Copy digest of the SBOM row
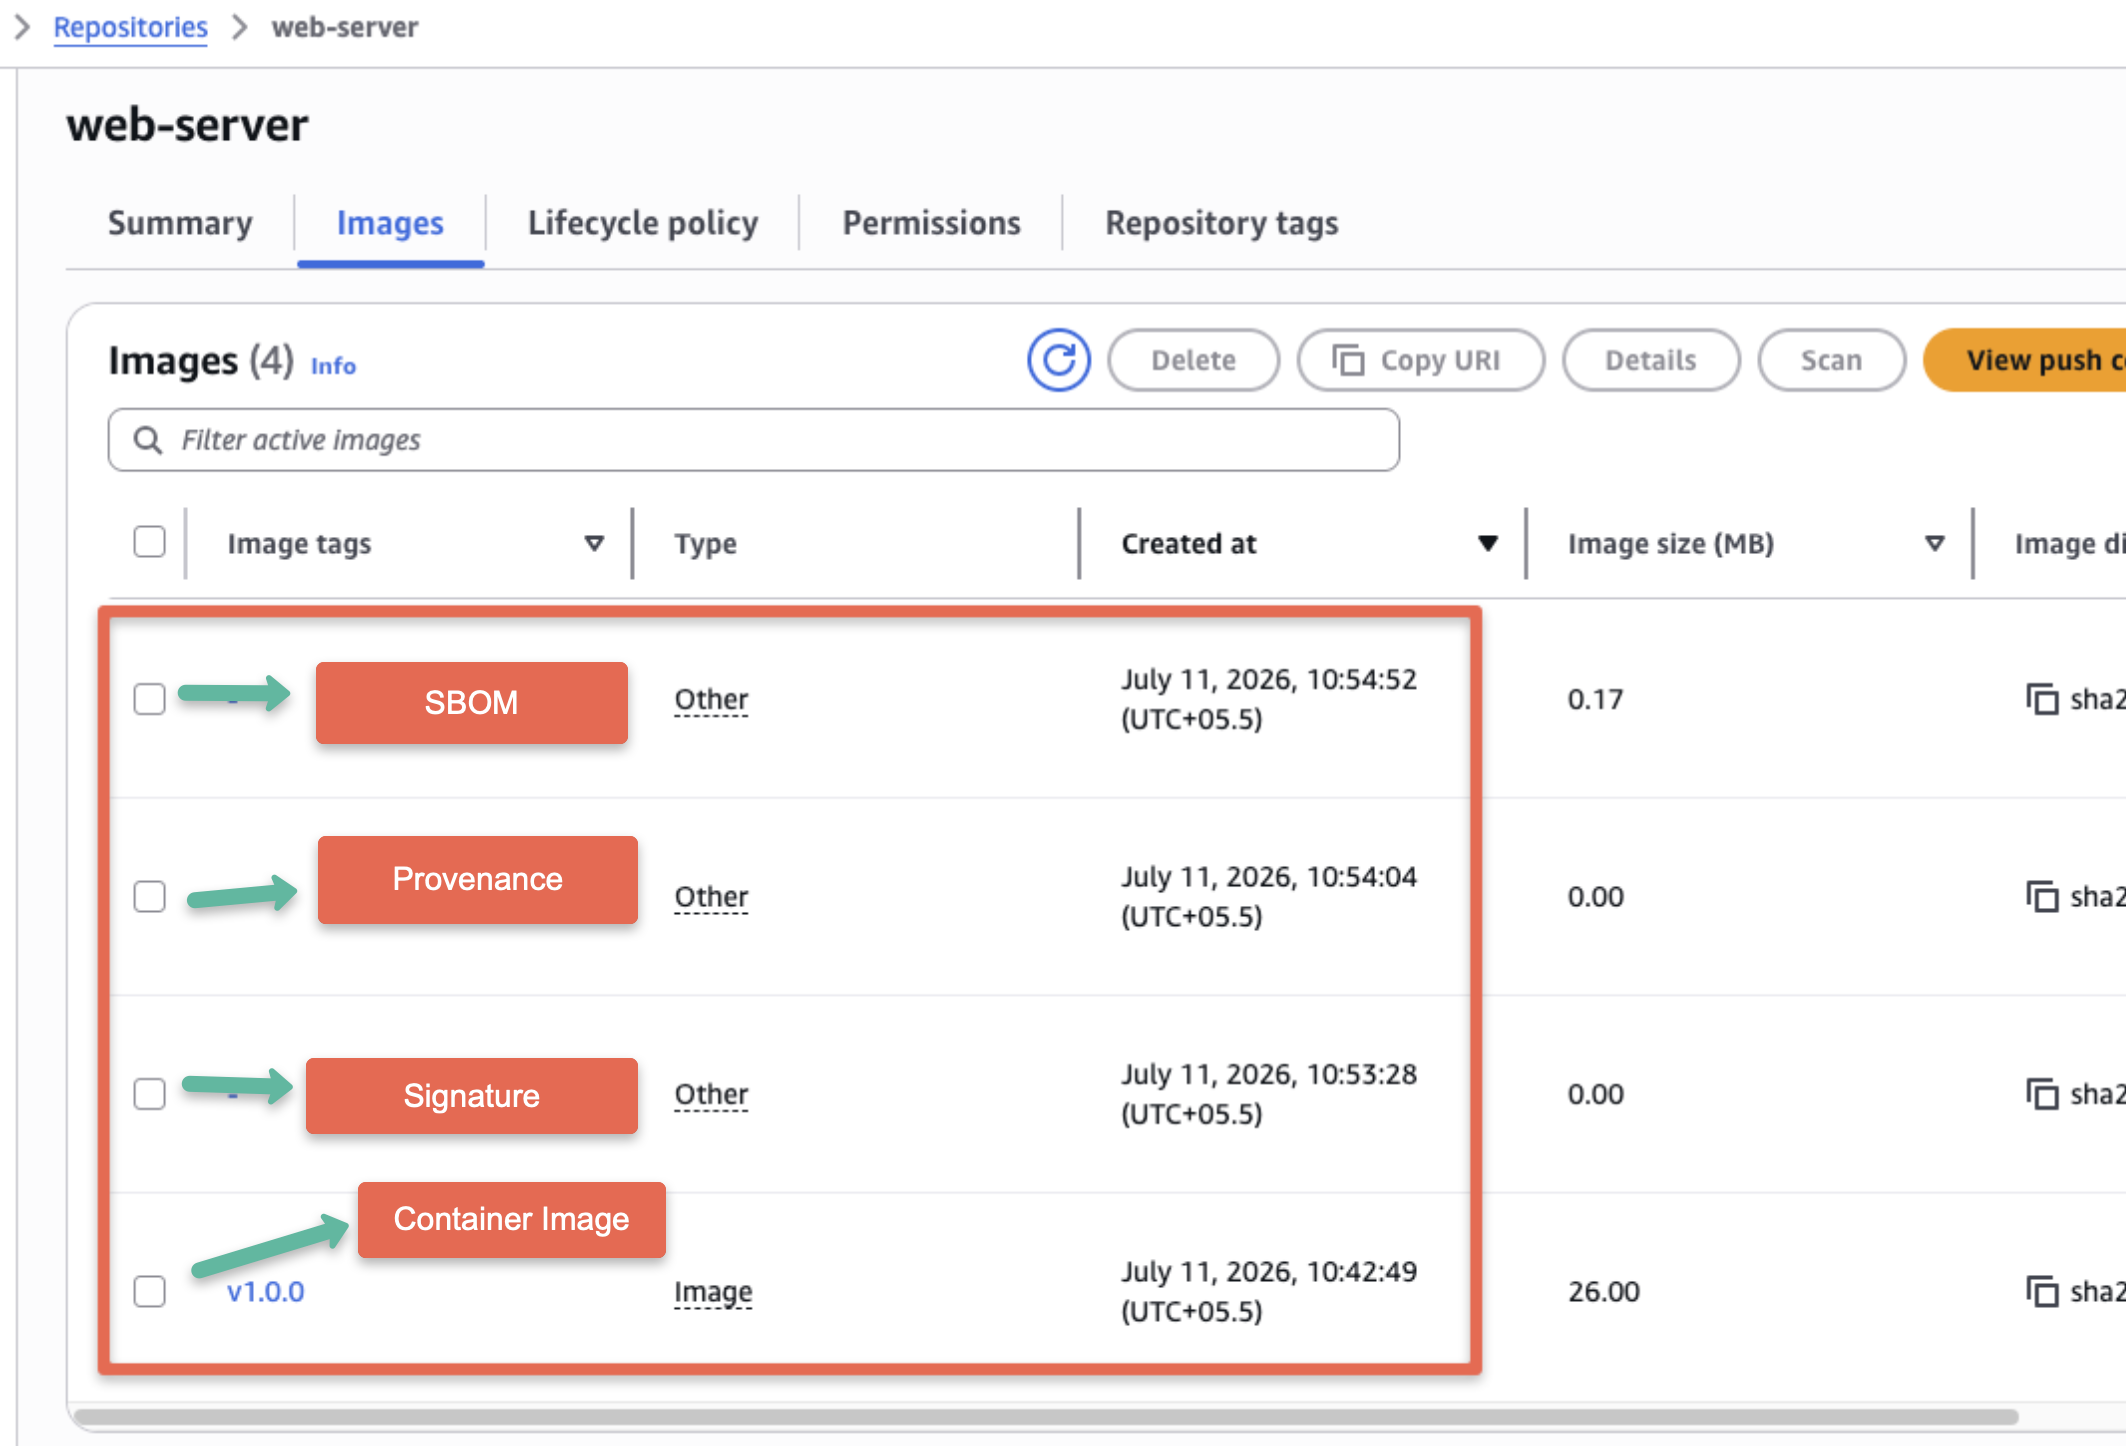2126x1446 pixels. click(2042, 699)
